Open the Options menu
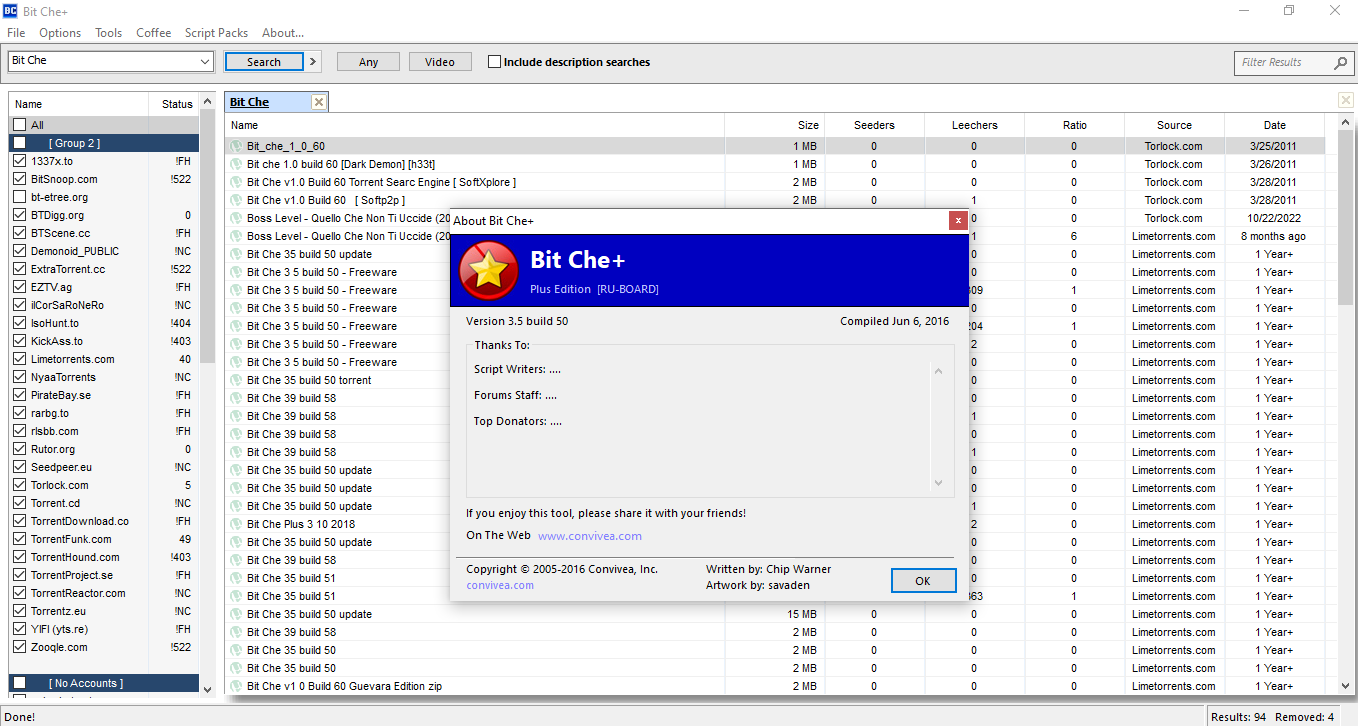 tap(60, 33)
